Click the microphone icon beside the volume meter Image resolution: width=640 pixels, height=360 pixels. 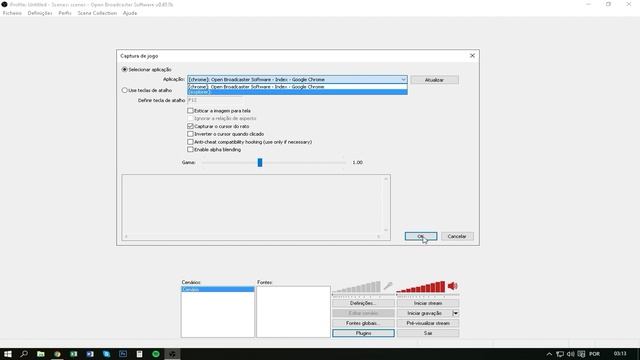(x=388, y=286)
